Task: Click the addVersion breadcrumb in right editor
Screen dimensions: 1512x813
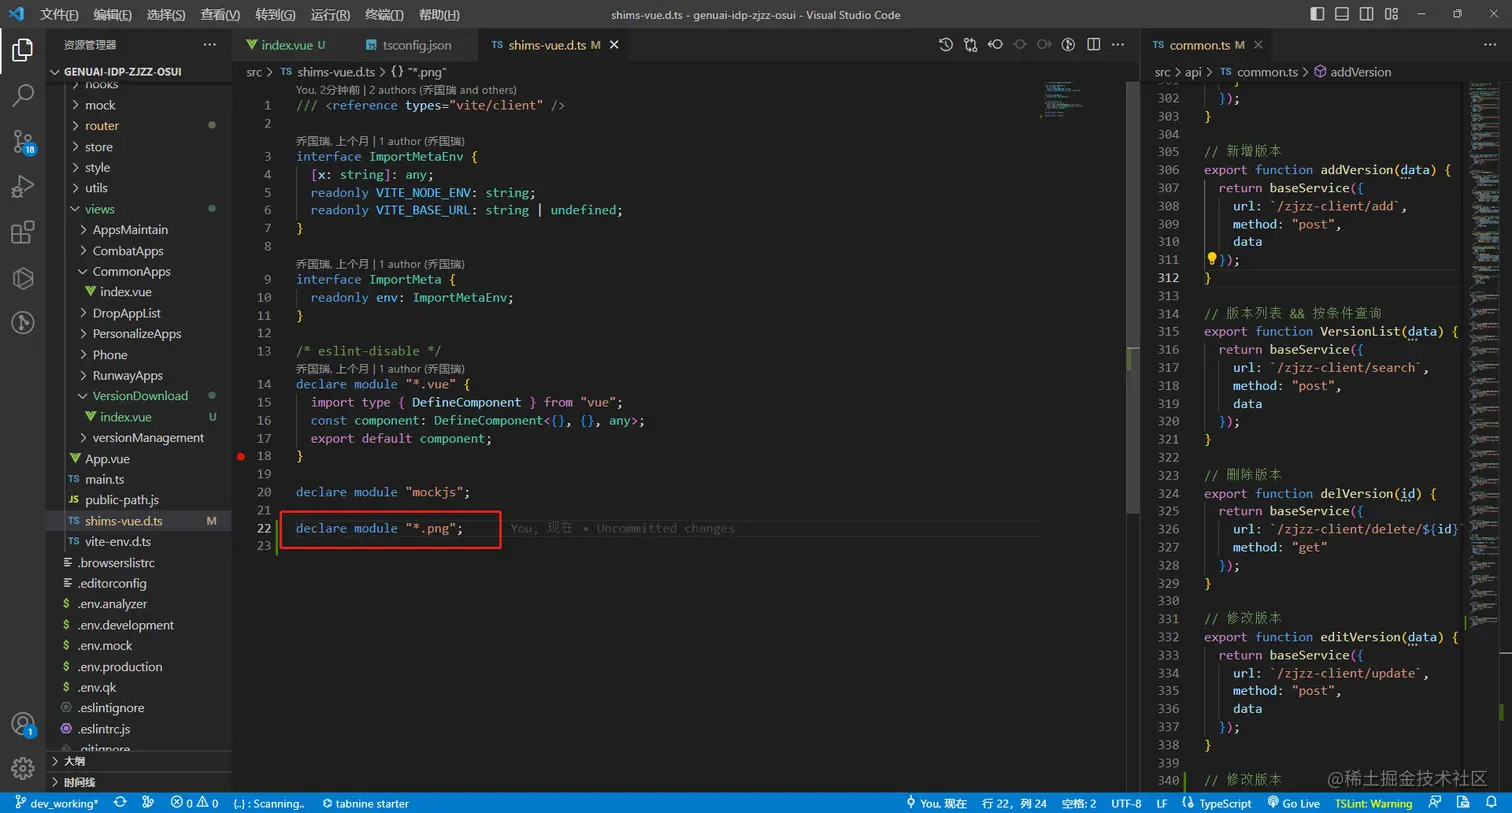Action: coord(1352,72)
